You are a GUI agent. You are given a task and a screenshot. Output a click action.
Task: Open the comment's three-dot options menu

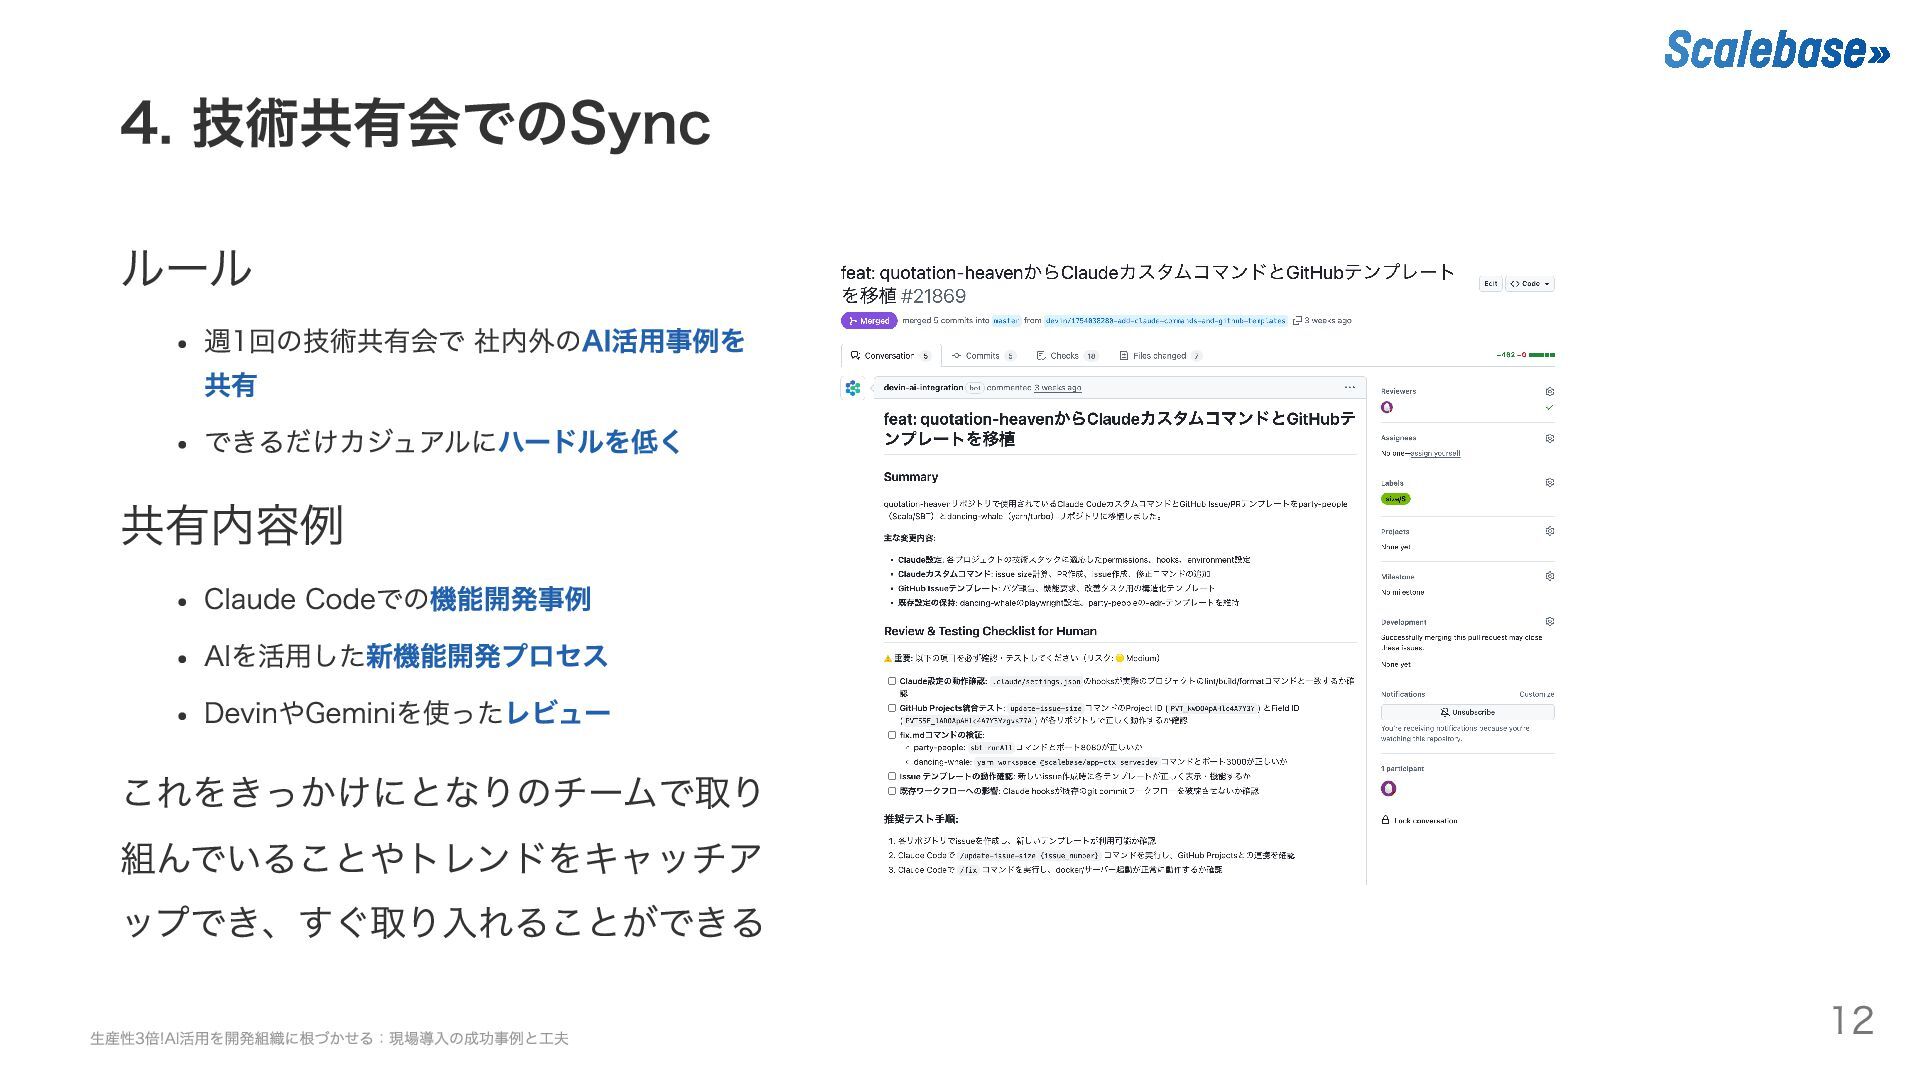[1349, 387]
